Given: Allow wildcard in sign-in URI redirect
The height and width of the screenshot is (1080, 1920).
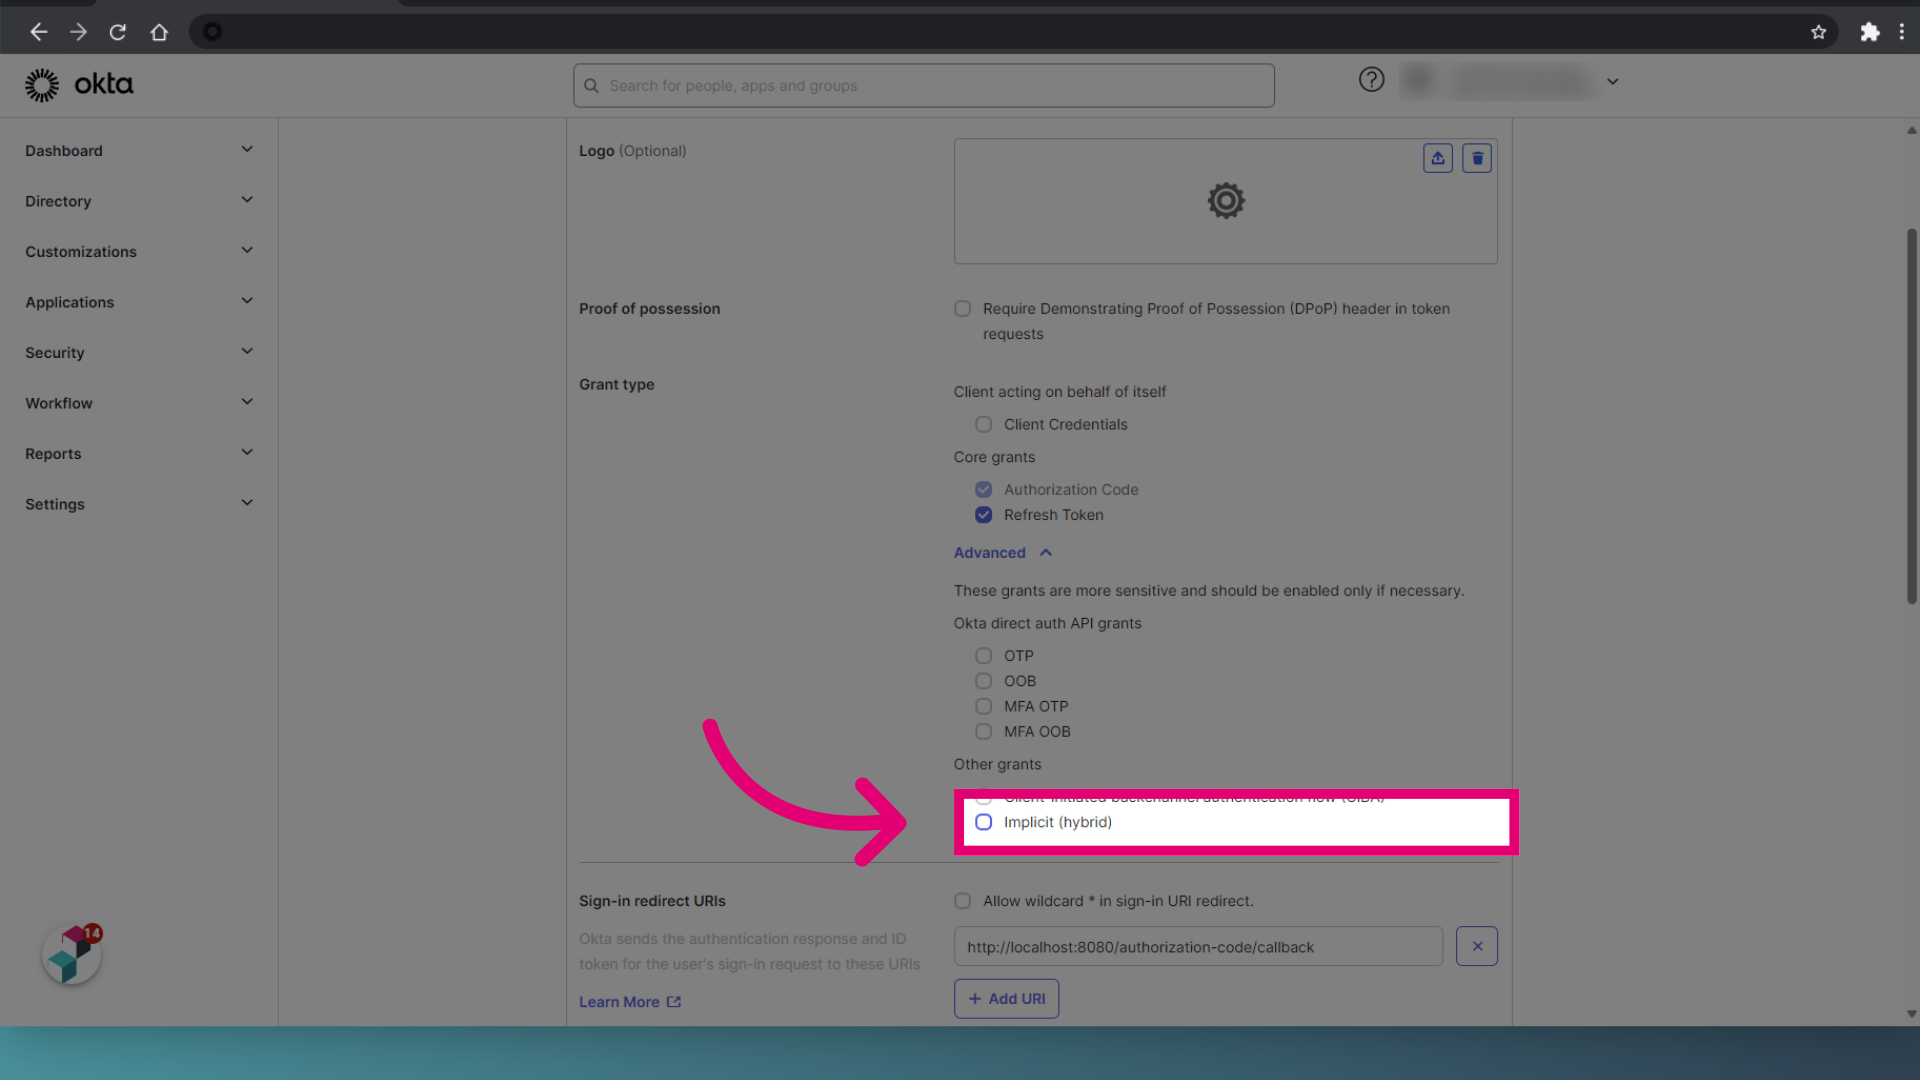Looking at the screenshot, I should click(x=962, y=901).
